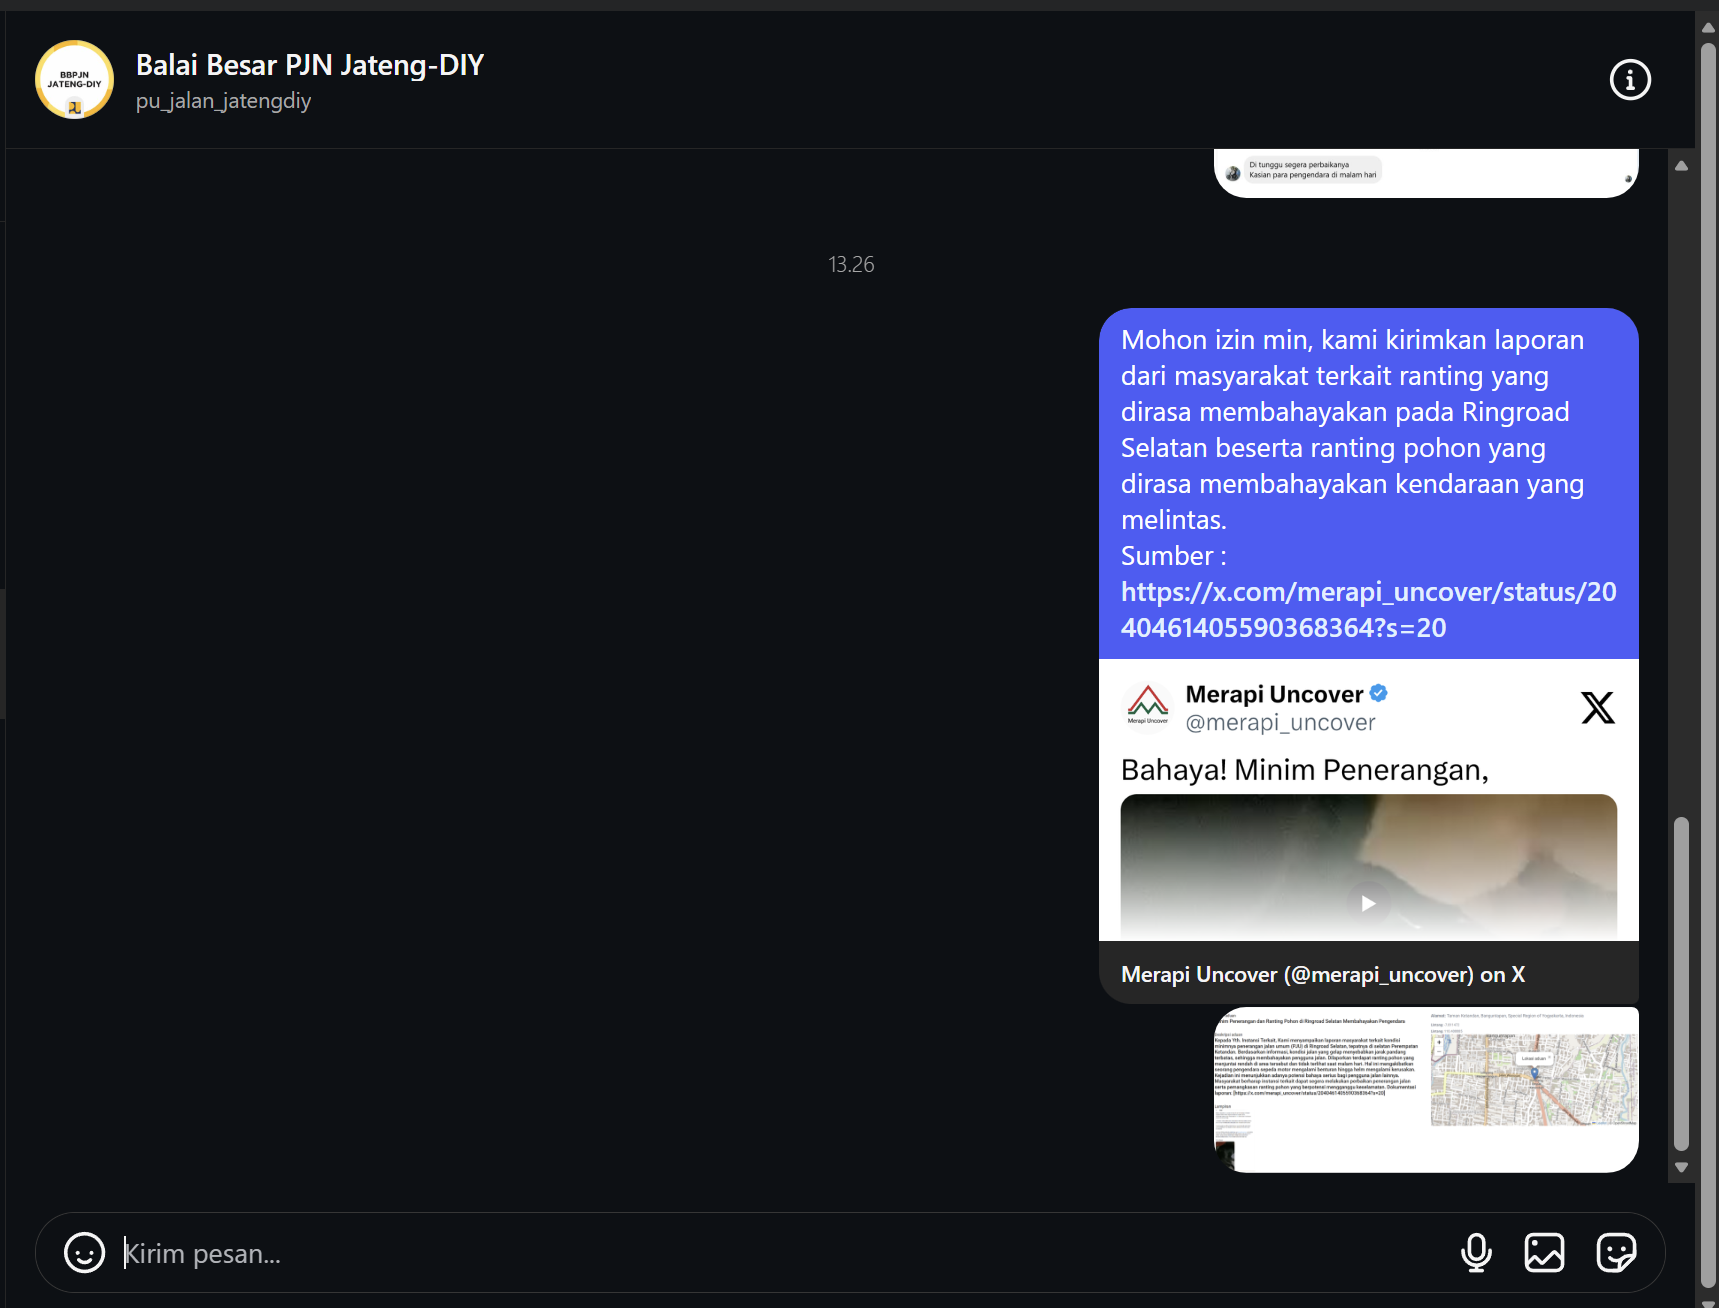
Task: Click the 'Bahaya! Minim Penerangan,' tweet text
Action: tap(1304, 770)
